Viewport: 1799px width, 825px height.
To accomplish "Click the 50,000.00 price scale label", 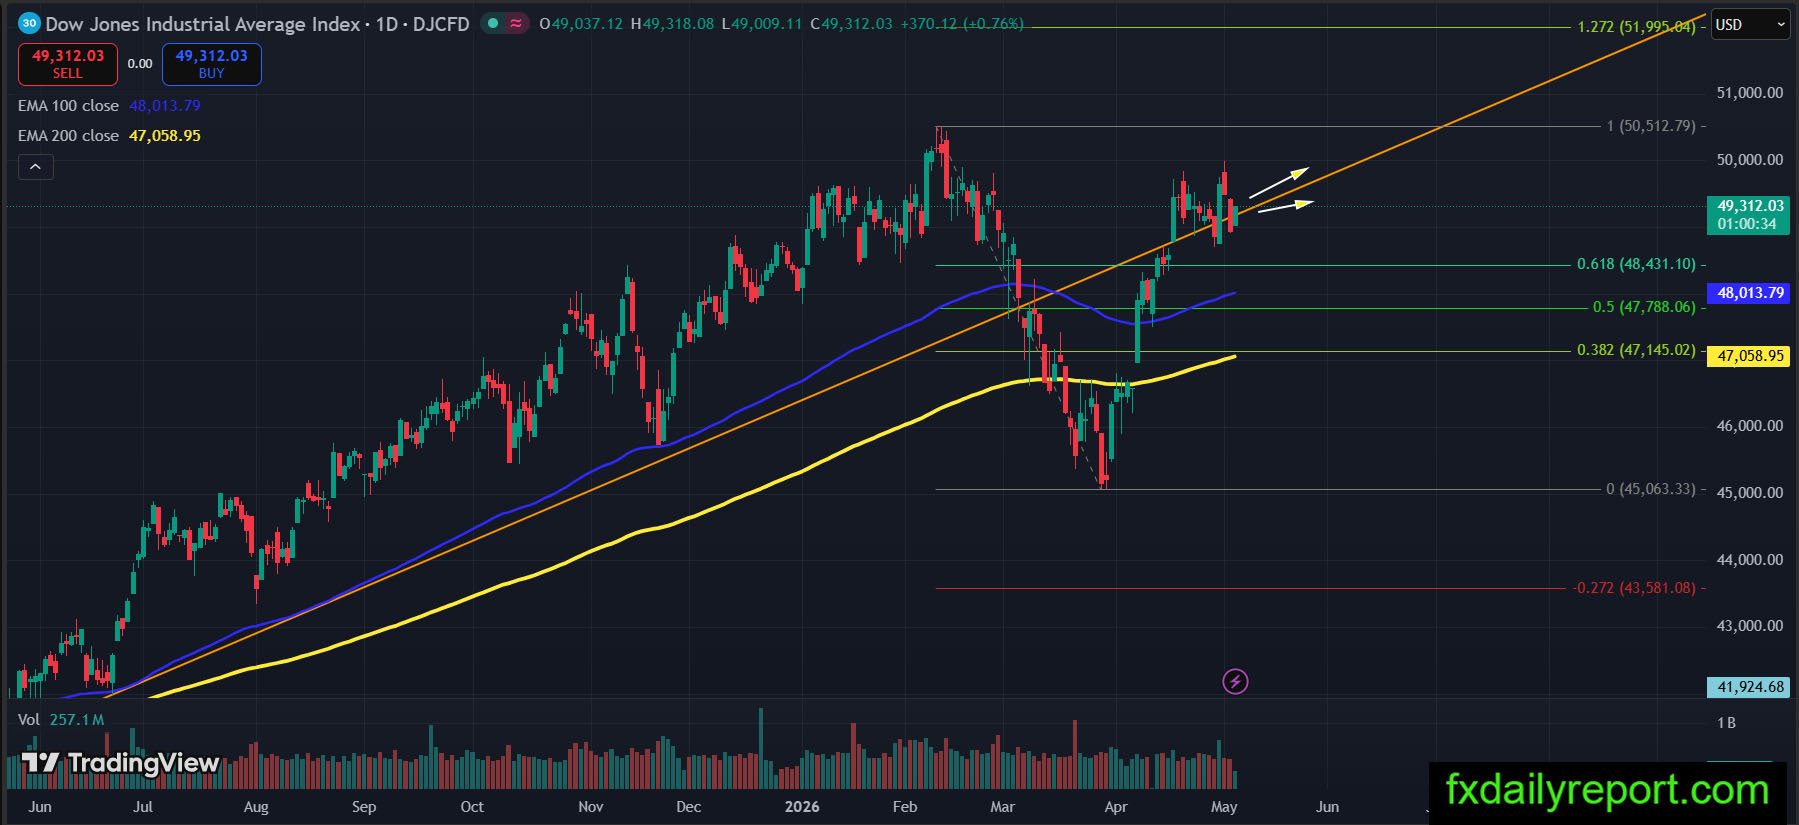I will click(x=1749, y=160).
